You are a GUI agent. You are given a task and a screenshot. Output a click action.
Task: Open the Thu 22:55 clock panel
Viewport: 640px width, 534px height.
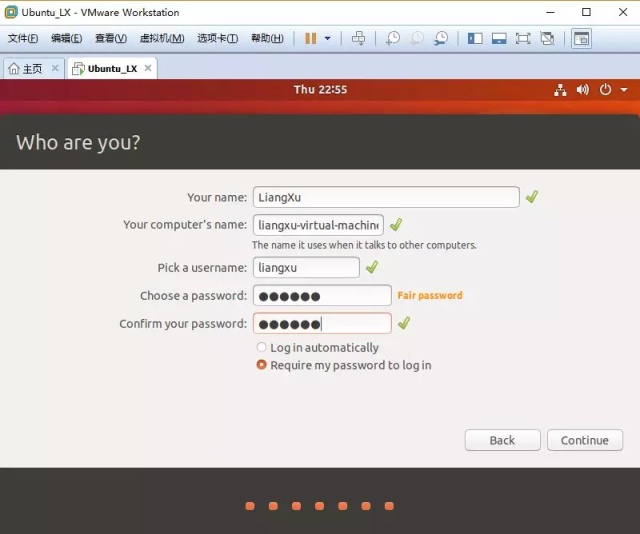point(320,90)
